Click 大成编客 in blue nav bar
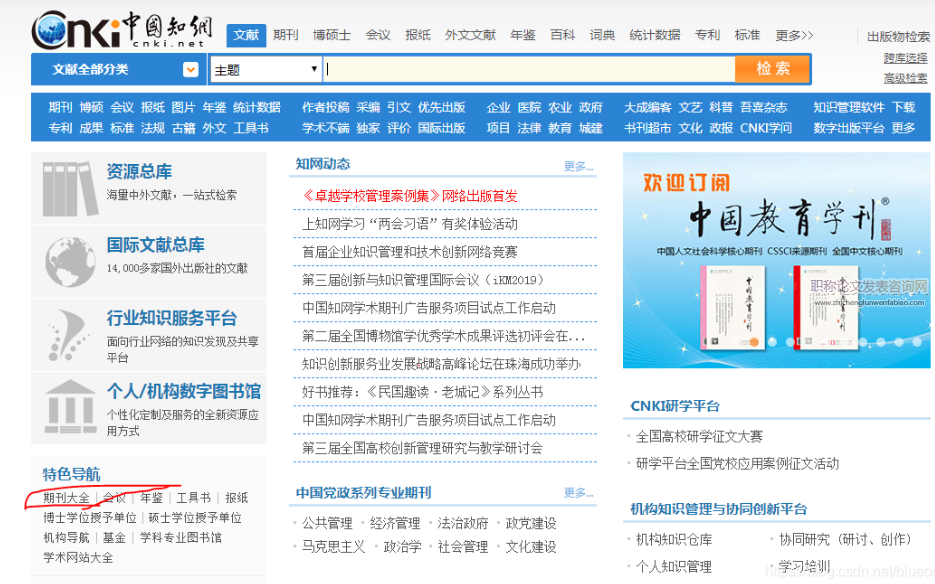 (x=648, y=107)
